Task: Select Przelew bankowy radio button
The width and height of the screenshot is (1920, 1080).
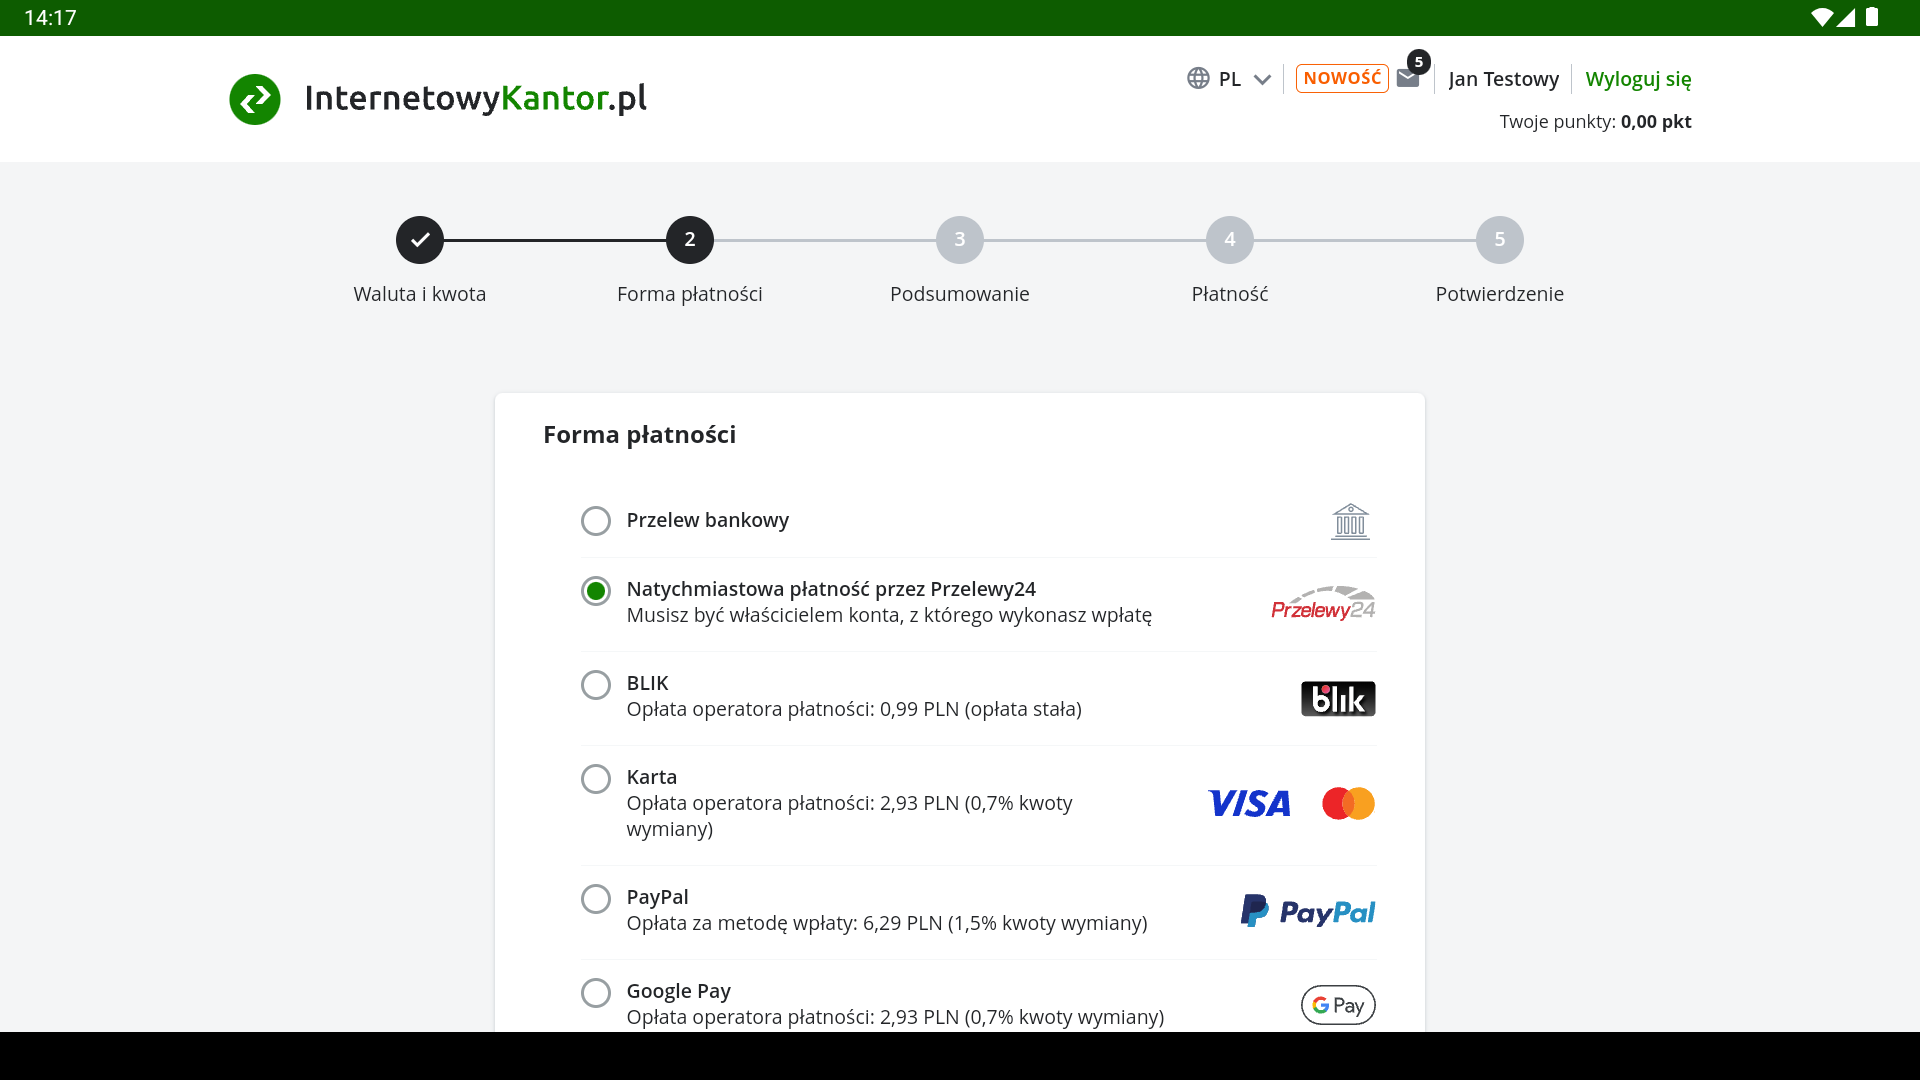Action: 596,521
